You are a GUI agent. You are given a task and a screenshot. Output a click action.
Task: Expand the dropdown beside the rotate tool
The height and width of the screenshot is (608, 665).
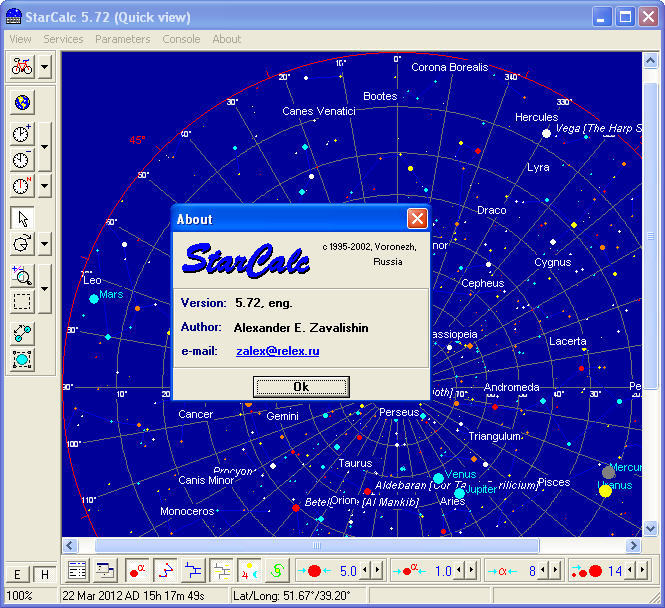(45, 244)
